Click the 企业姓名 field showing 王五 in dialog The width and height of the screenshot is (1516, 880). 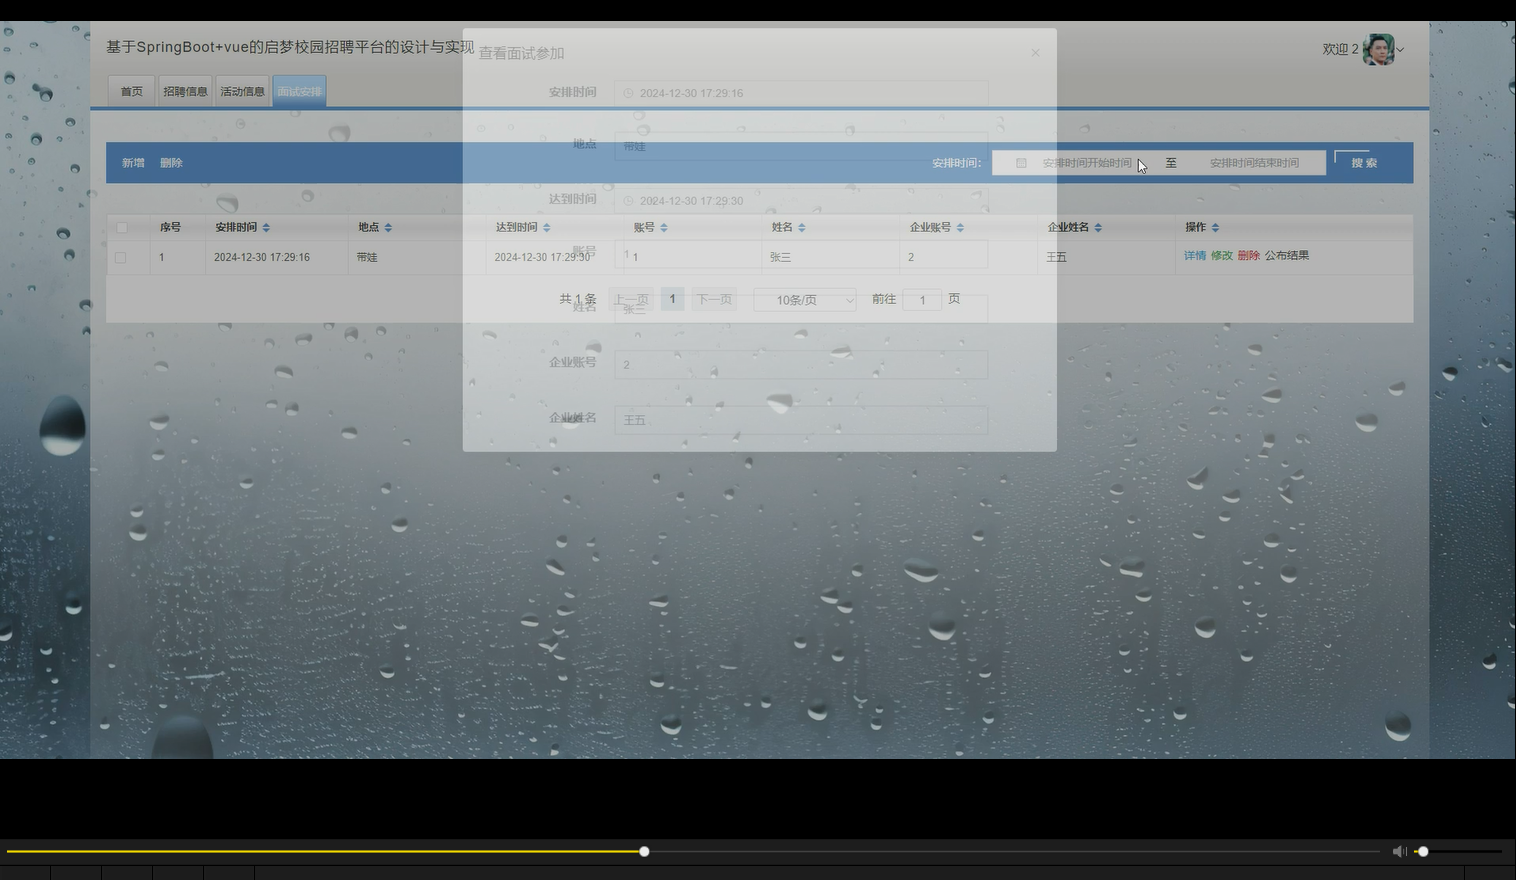pyautogui.click(x=801, y=420)
